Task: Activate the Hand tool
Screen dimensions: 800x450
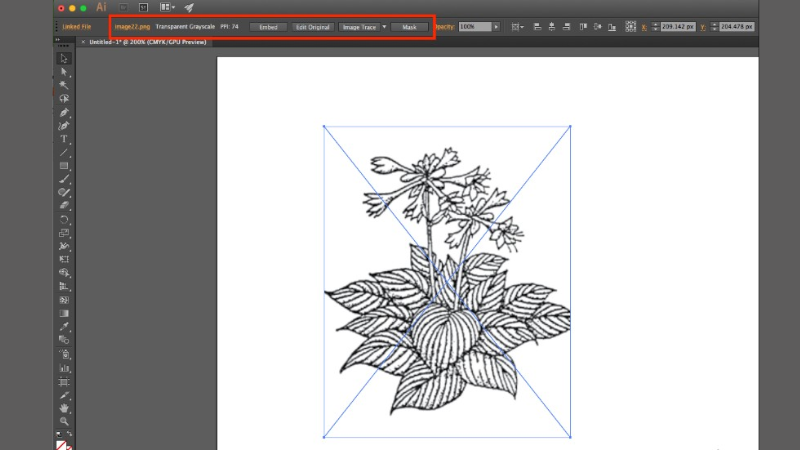Action: tap(64, 408)
